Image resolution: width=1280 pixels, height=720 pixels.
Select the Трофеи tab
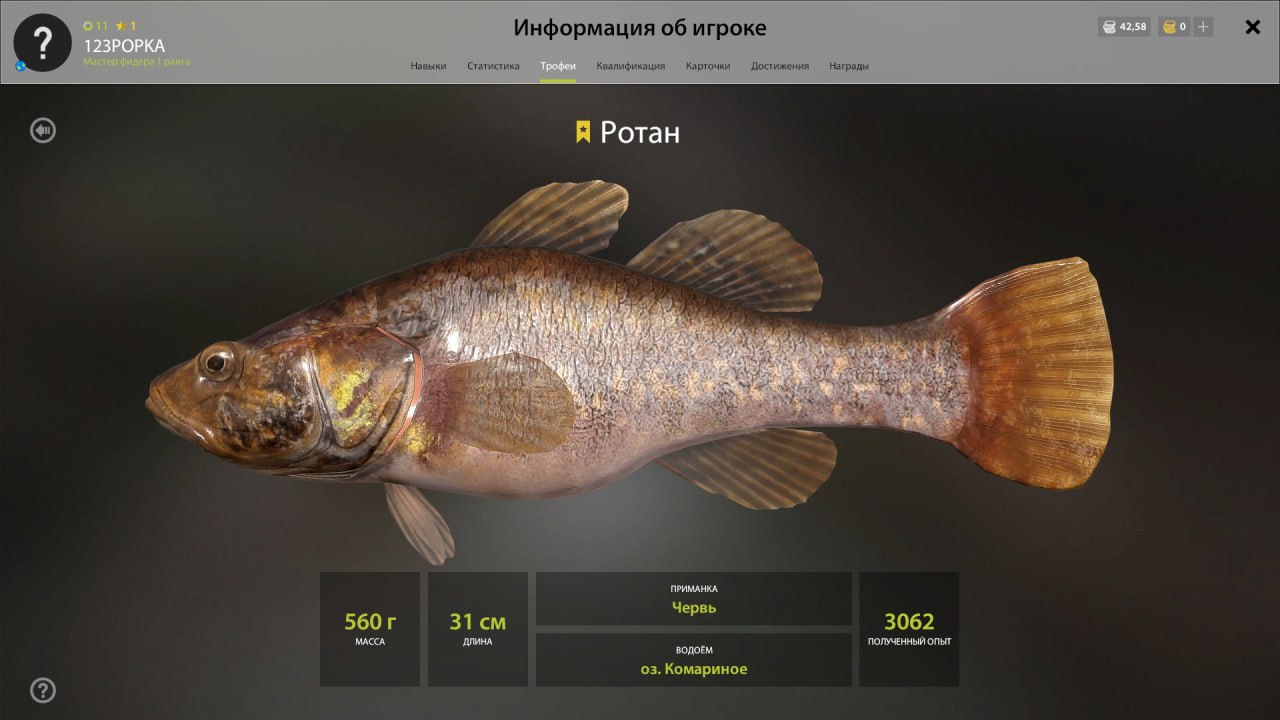[x=558, y=66]
